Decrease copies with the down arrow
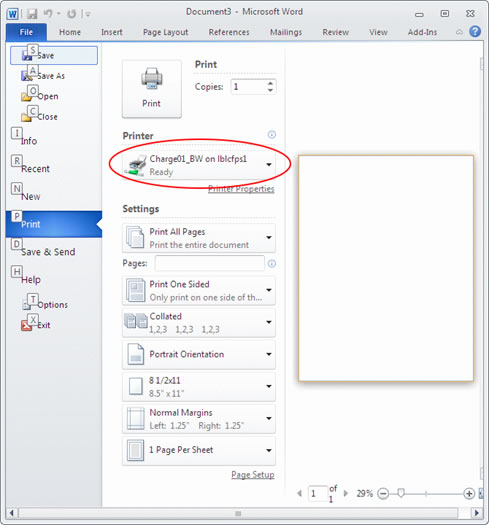The image size is (489, 525). pos(270,90)
